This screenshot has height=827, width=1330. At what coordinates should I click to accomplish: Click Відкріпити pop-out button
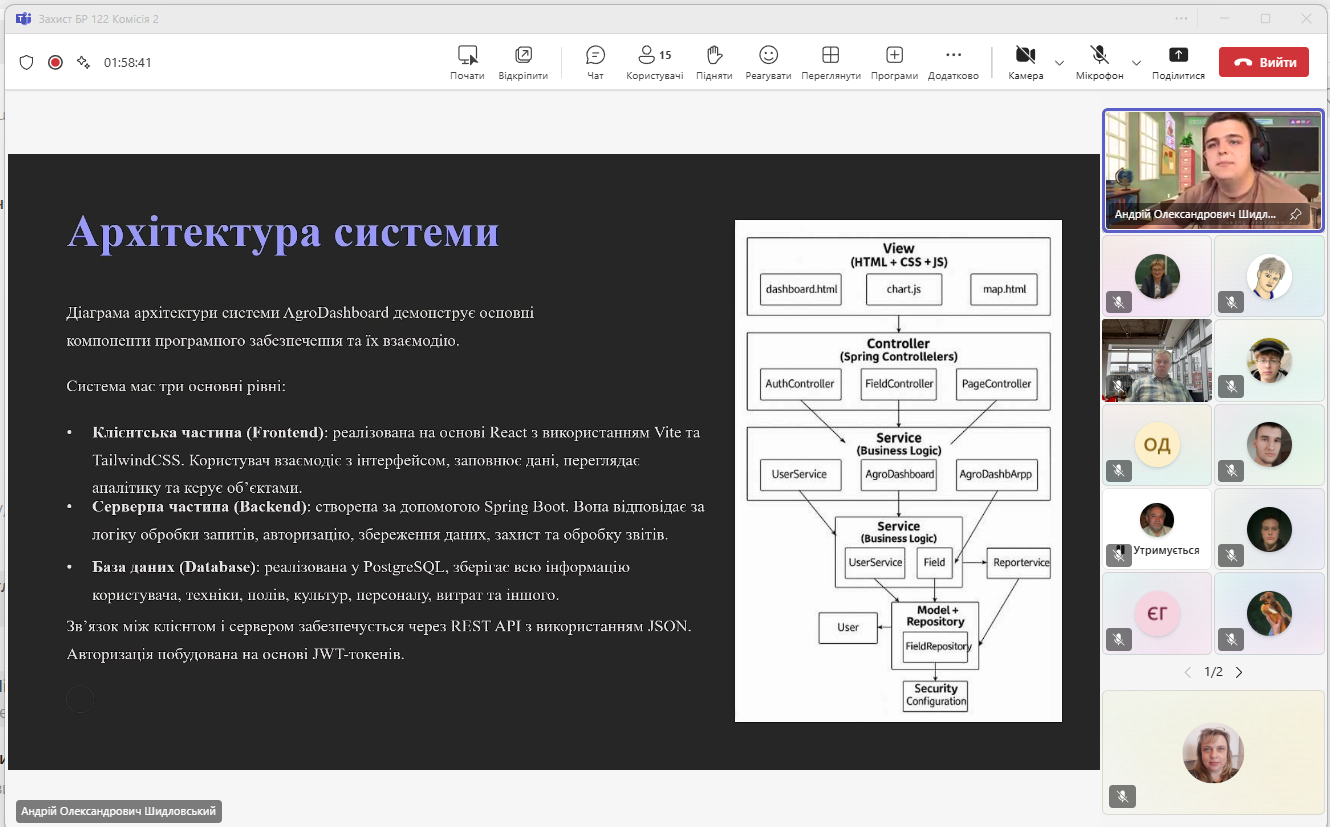pyautogui.click(x=523, y=62)
